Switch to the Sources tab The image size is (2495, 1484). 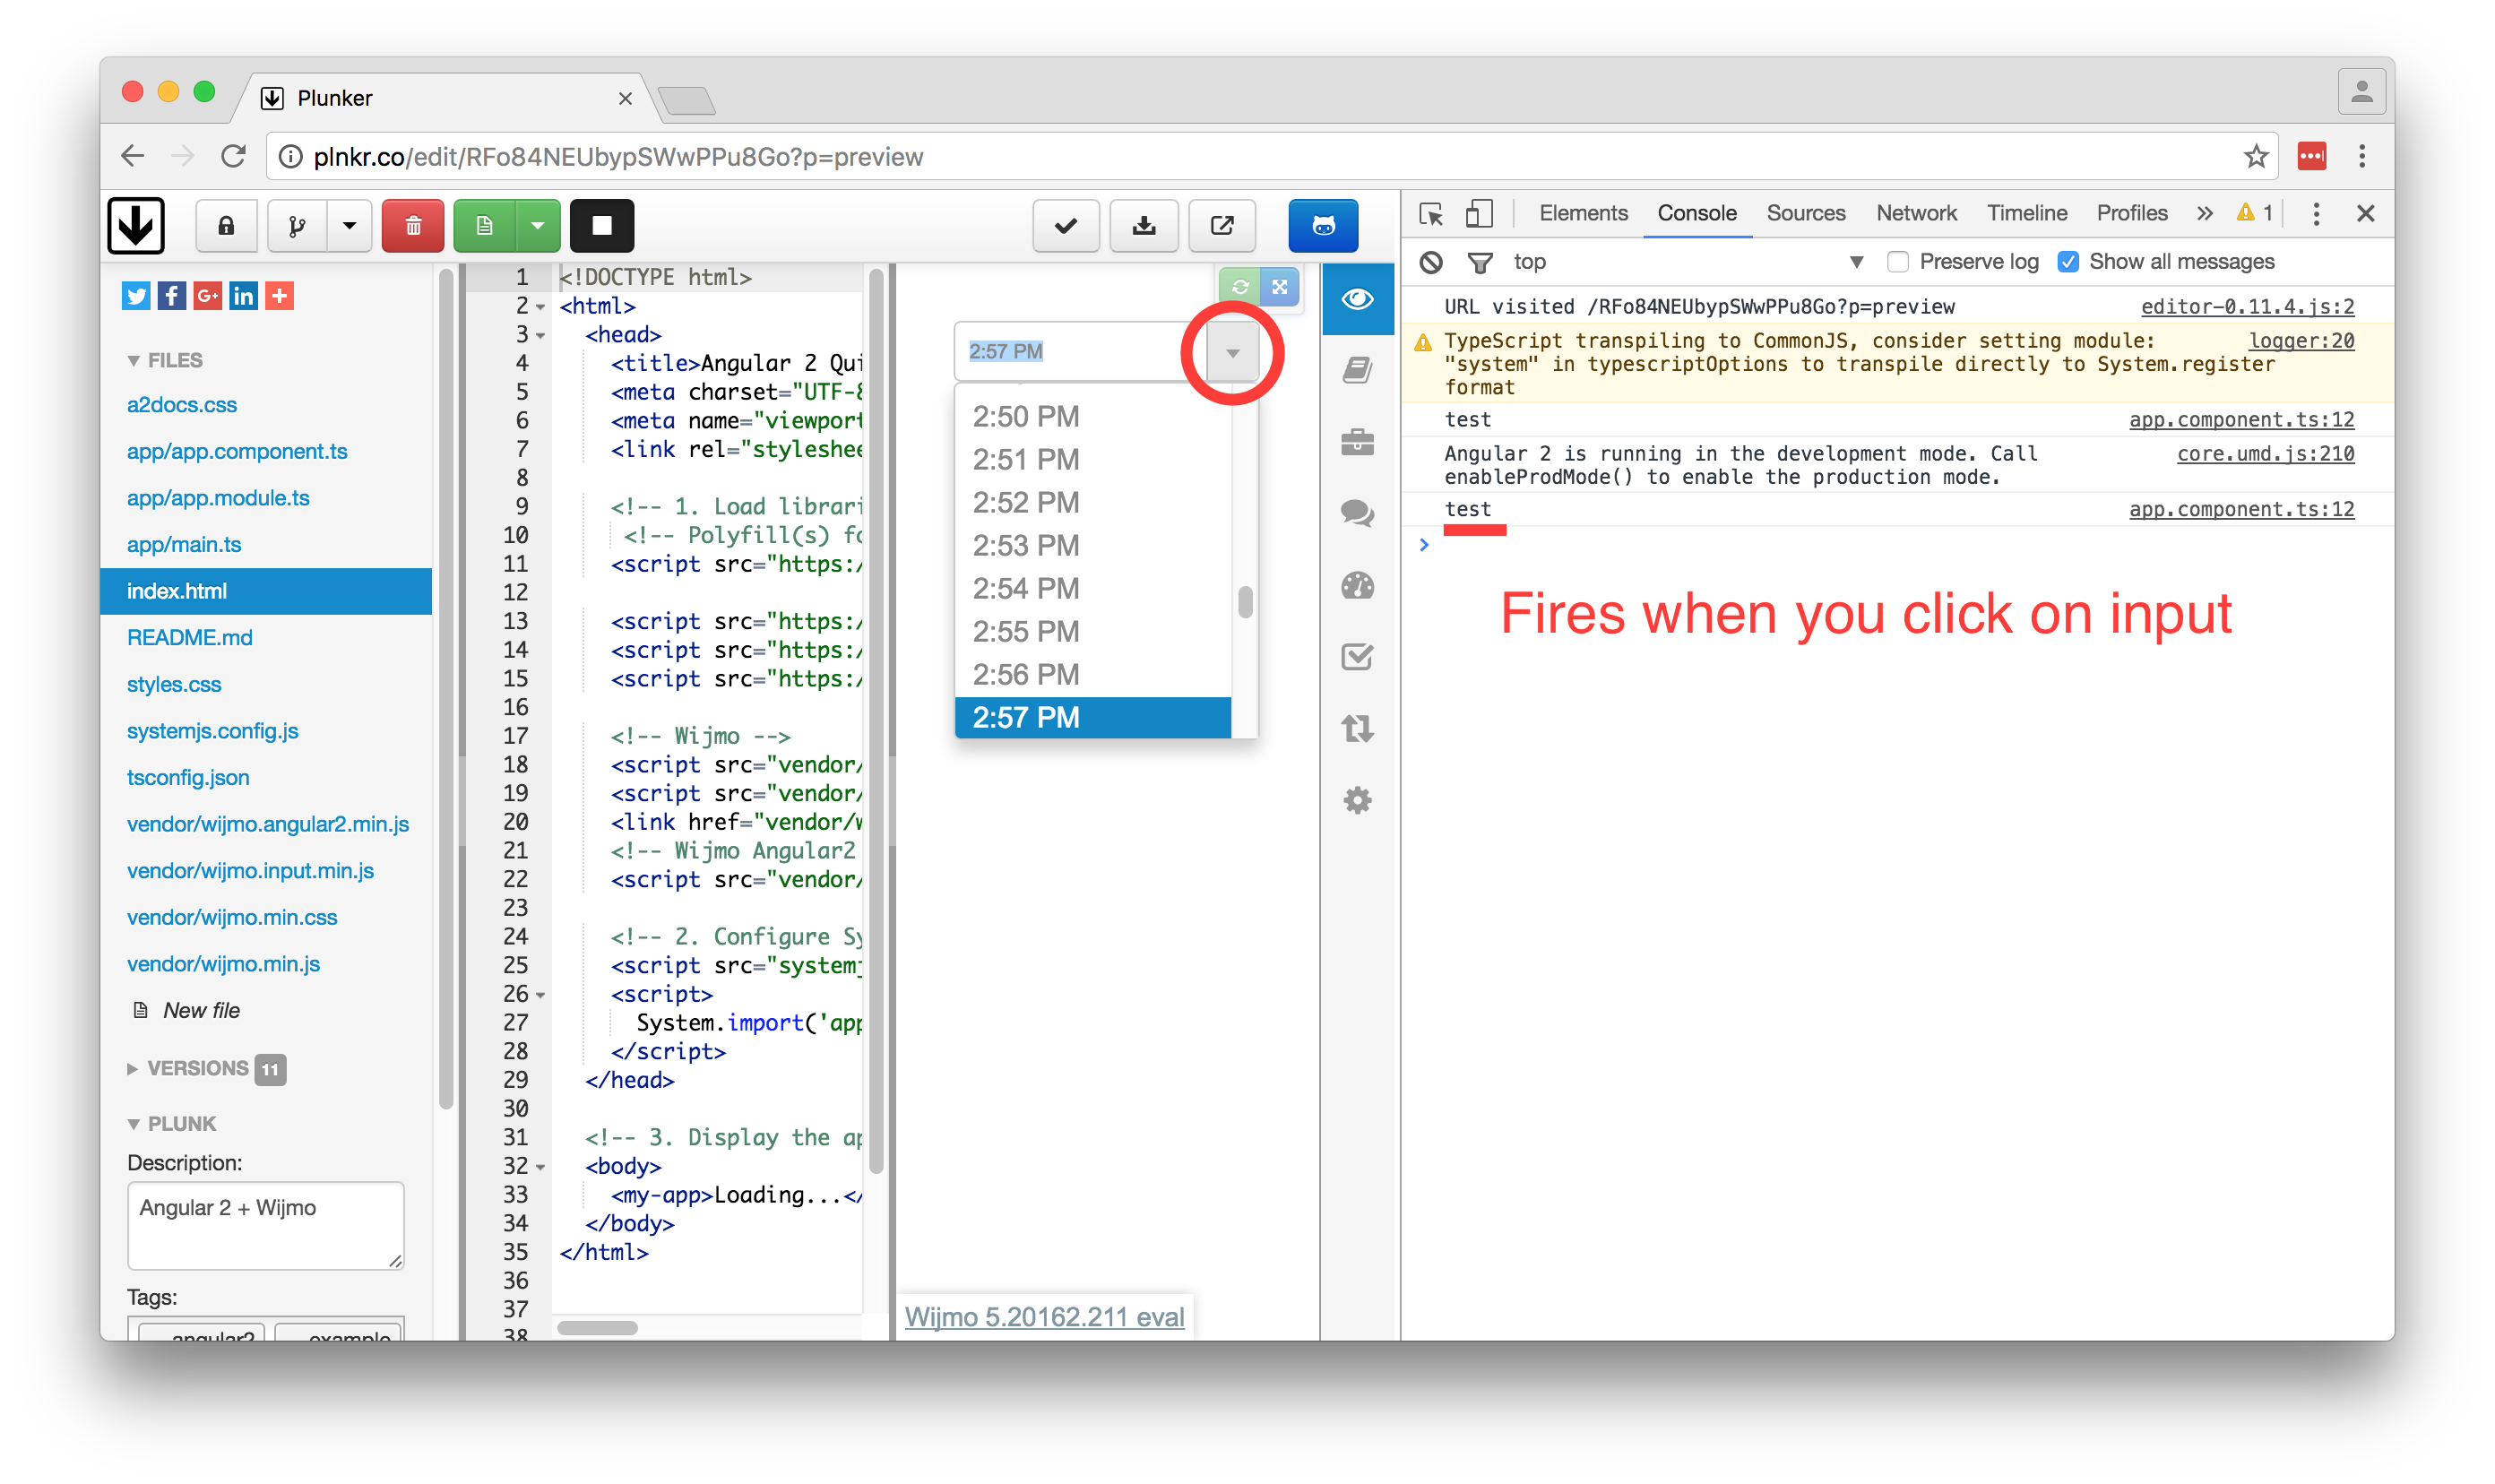(1805, 213)
